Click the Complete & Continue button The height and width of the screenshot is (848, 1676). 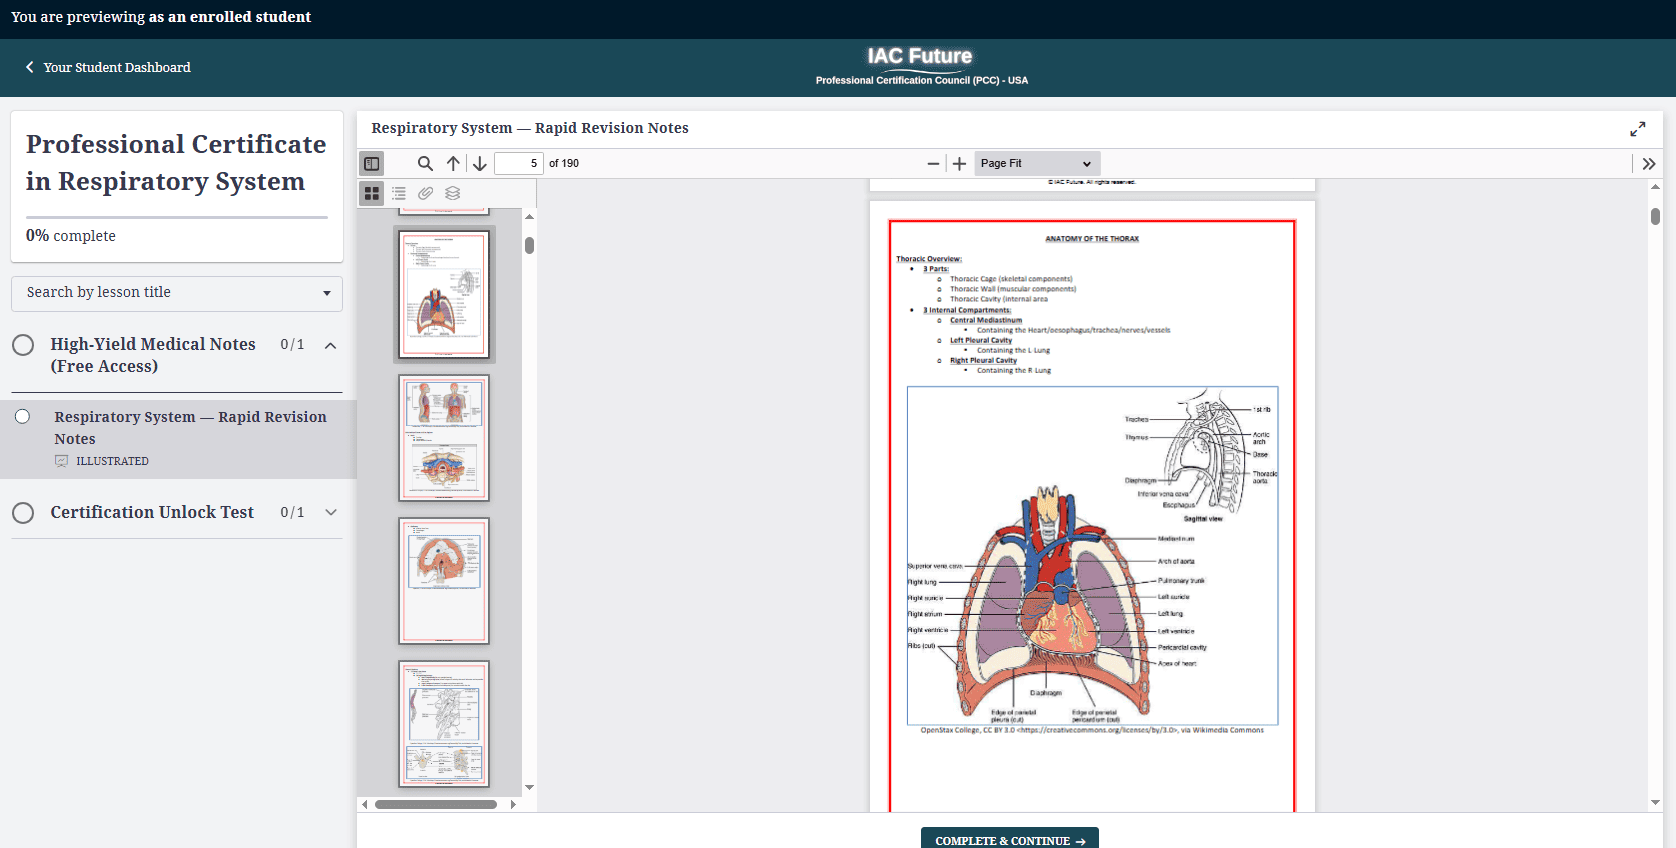click(x=1009, y=840)
